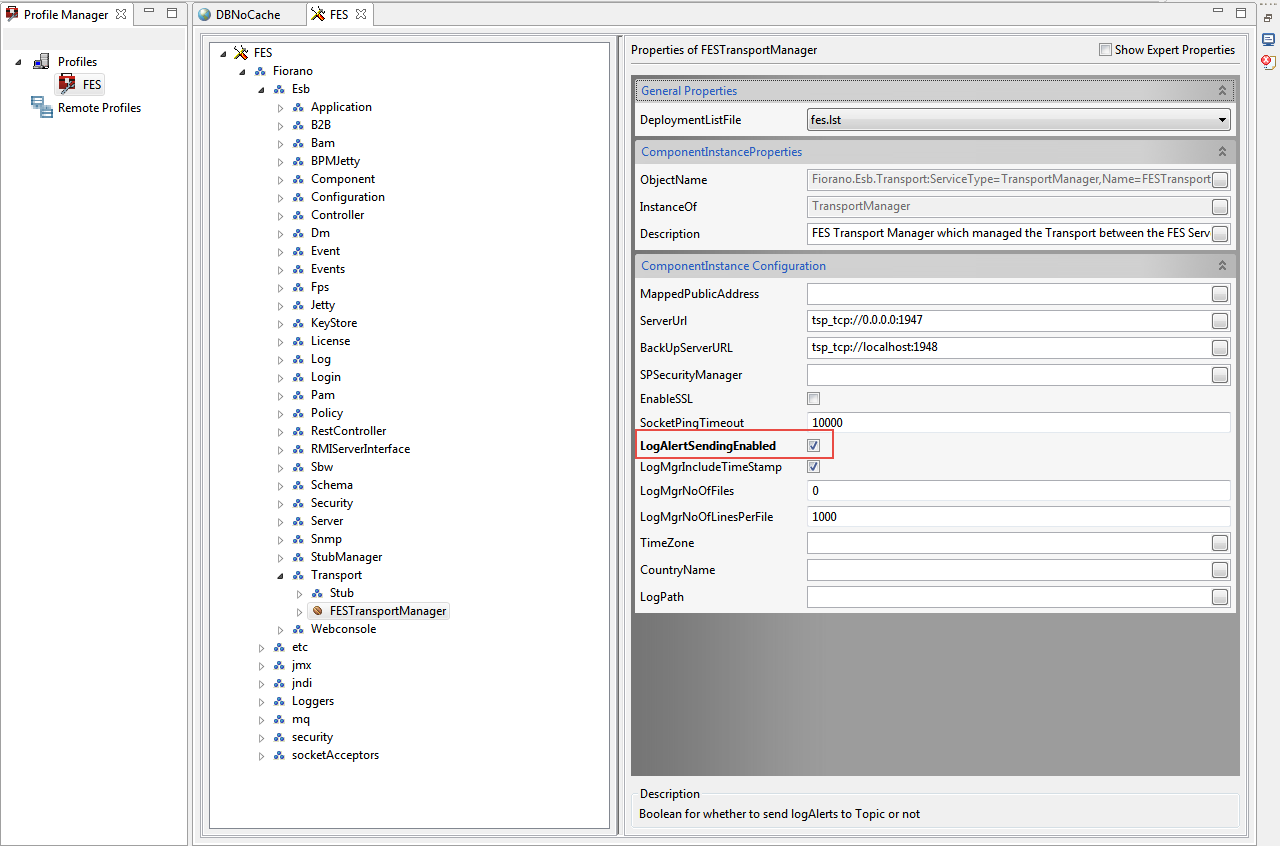Image resolution: width=1280 pixels, height=846 pixels.
Task: Toggle the EnableSSL checkbox
Action: 814,399
